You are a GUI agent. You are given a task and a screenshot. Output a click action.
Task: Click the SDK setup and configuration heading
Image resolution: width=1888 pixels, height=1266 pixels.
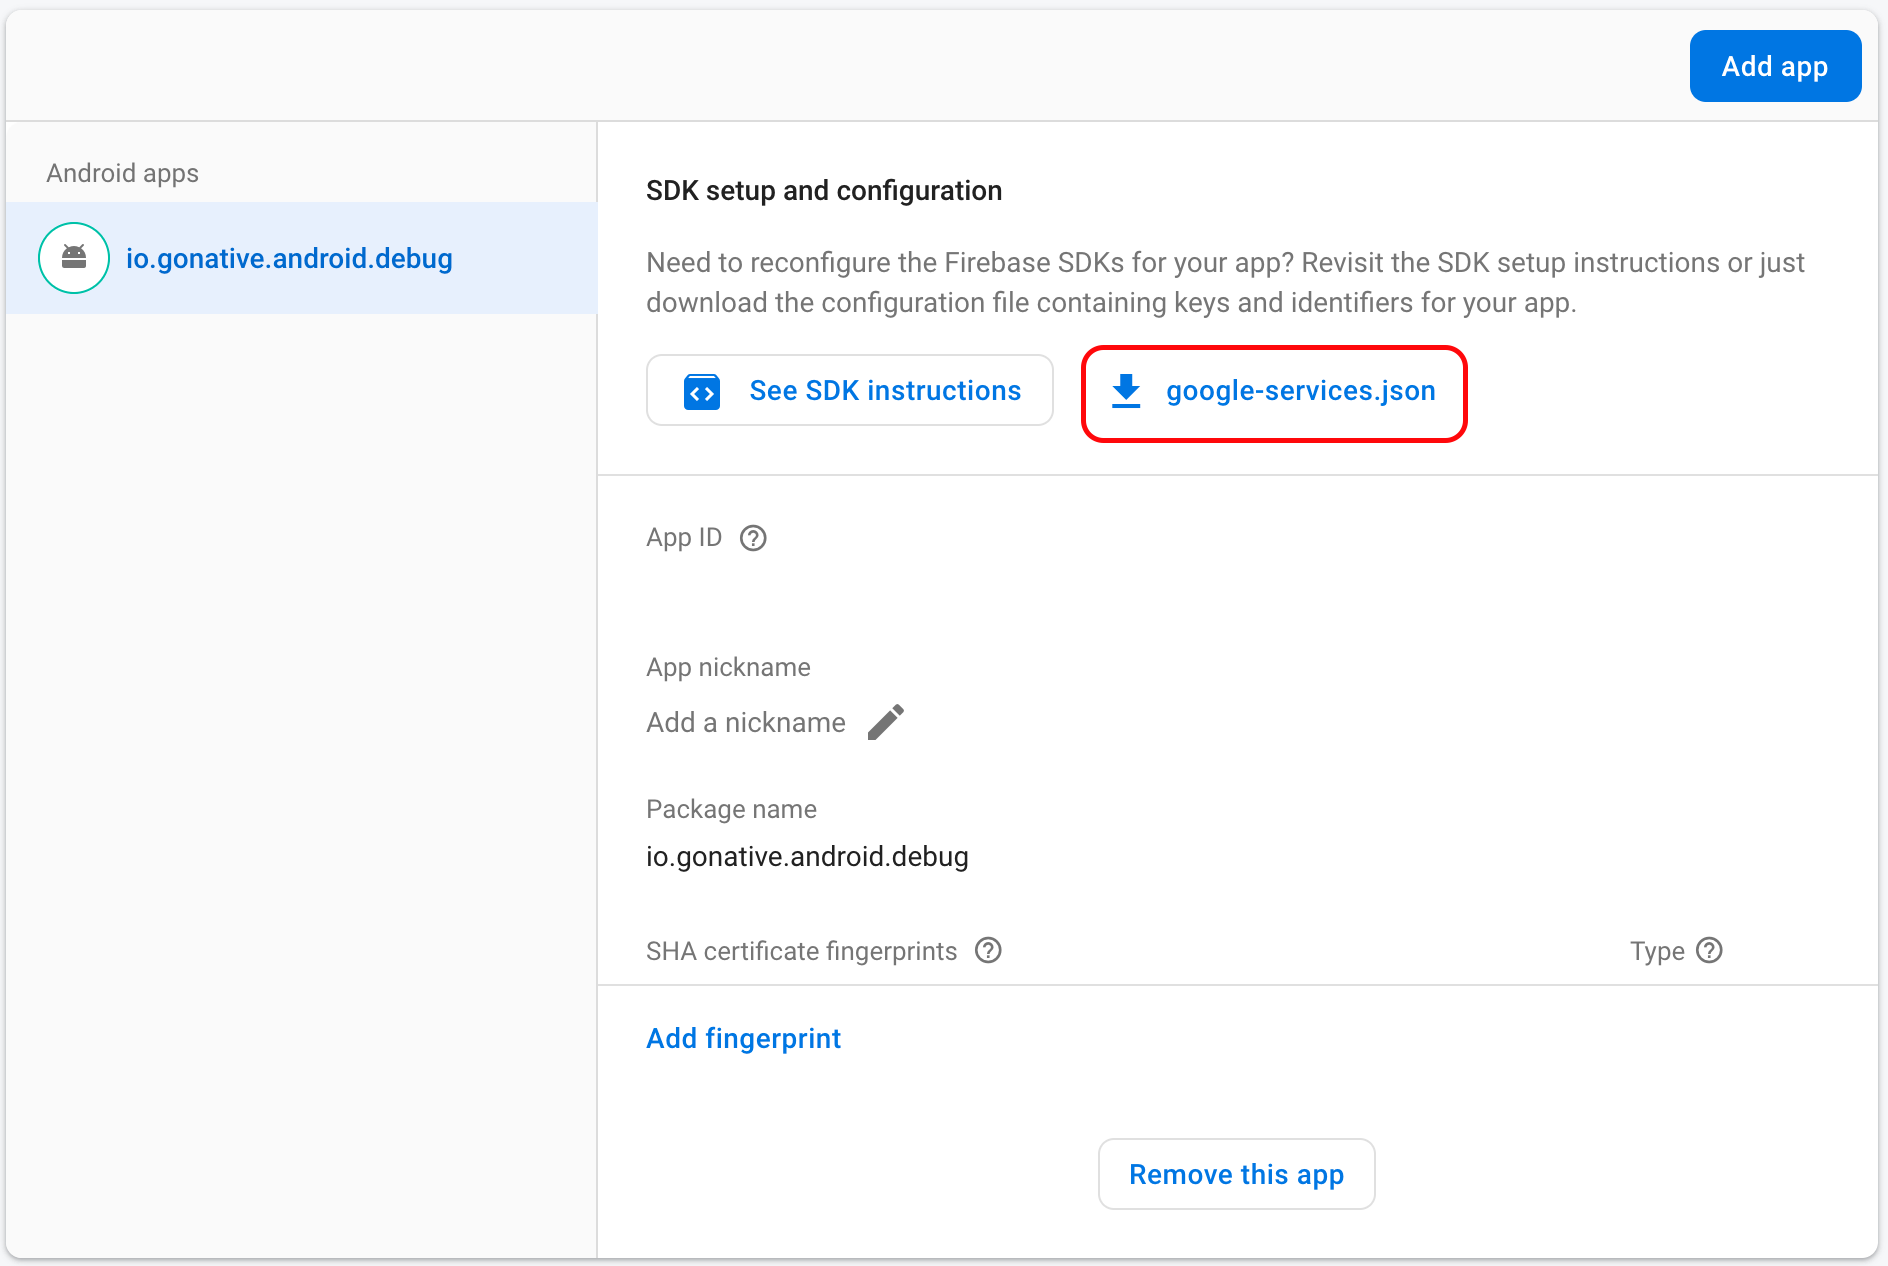pyautogui.click(x=824, y=190)
